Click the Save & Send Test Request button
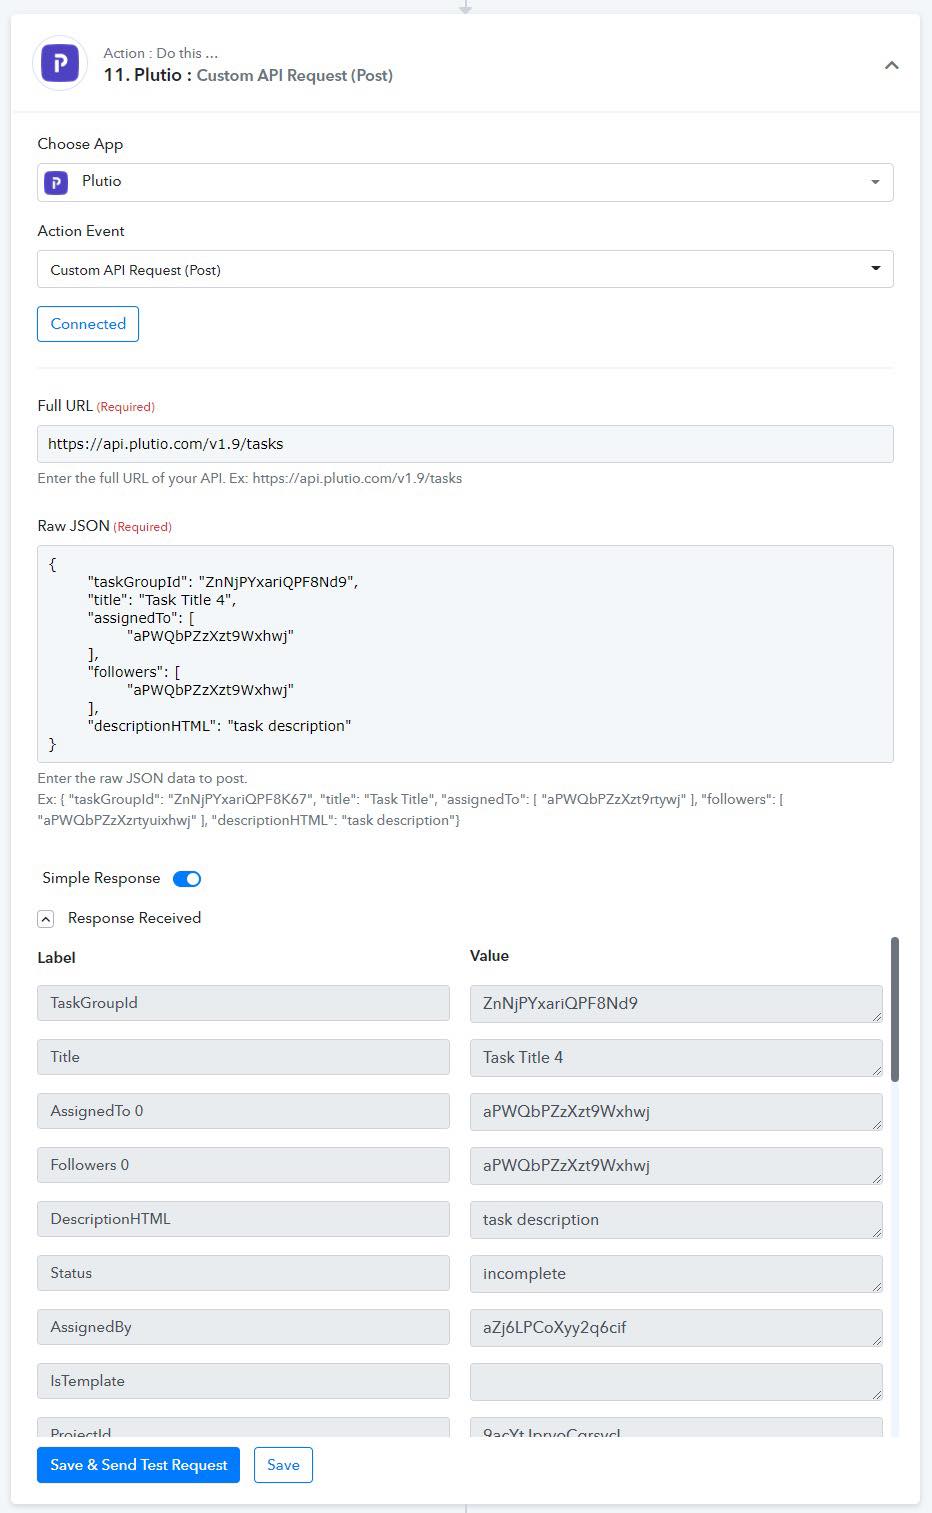The height and width of the screenshot is (1513, 932). [138, 1465]
